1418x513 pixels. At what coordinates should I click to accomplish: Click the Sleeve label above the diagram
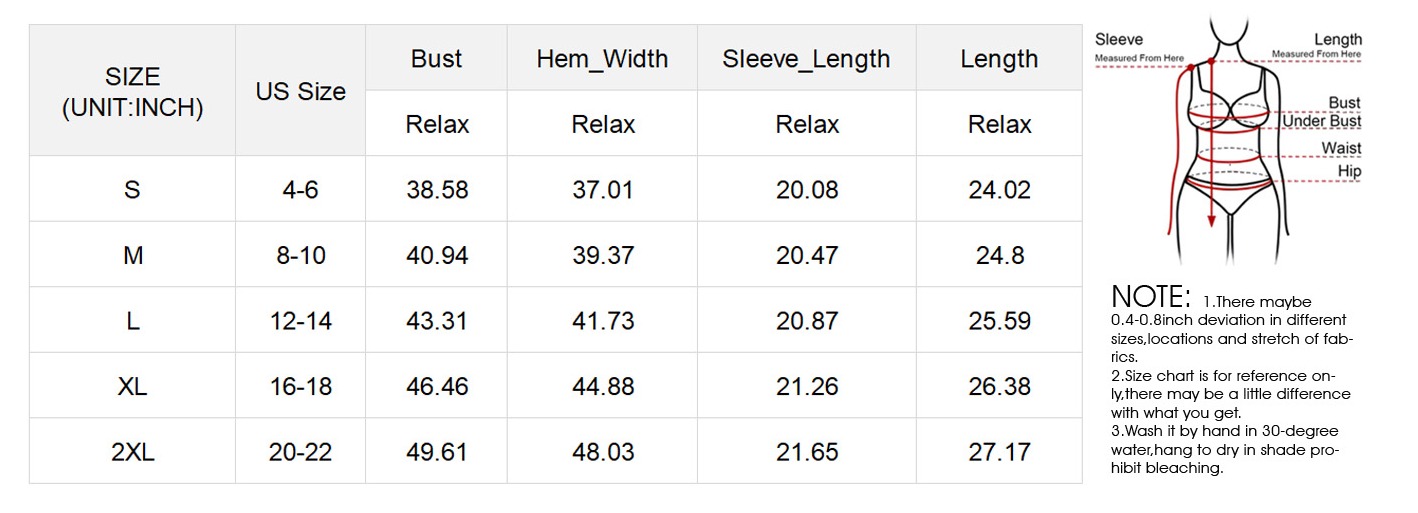pos(1119,40)
